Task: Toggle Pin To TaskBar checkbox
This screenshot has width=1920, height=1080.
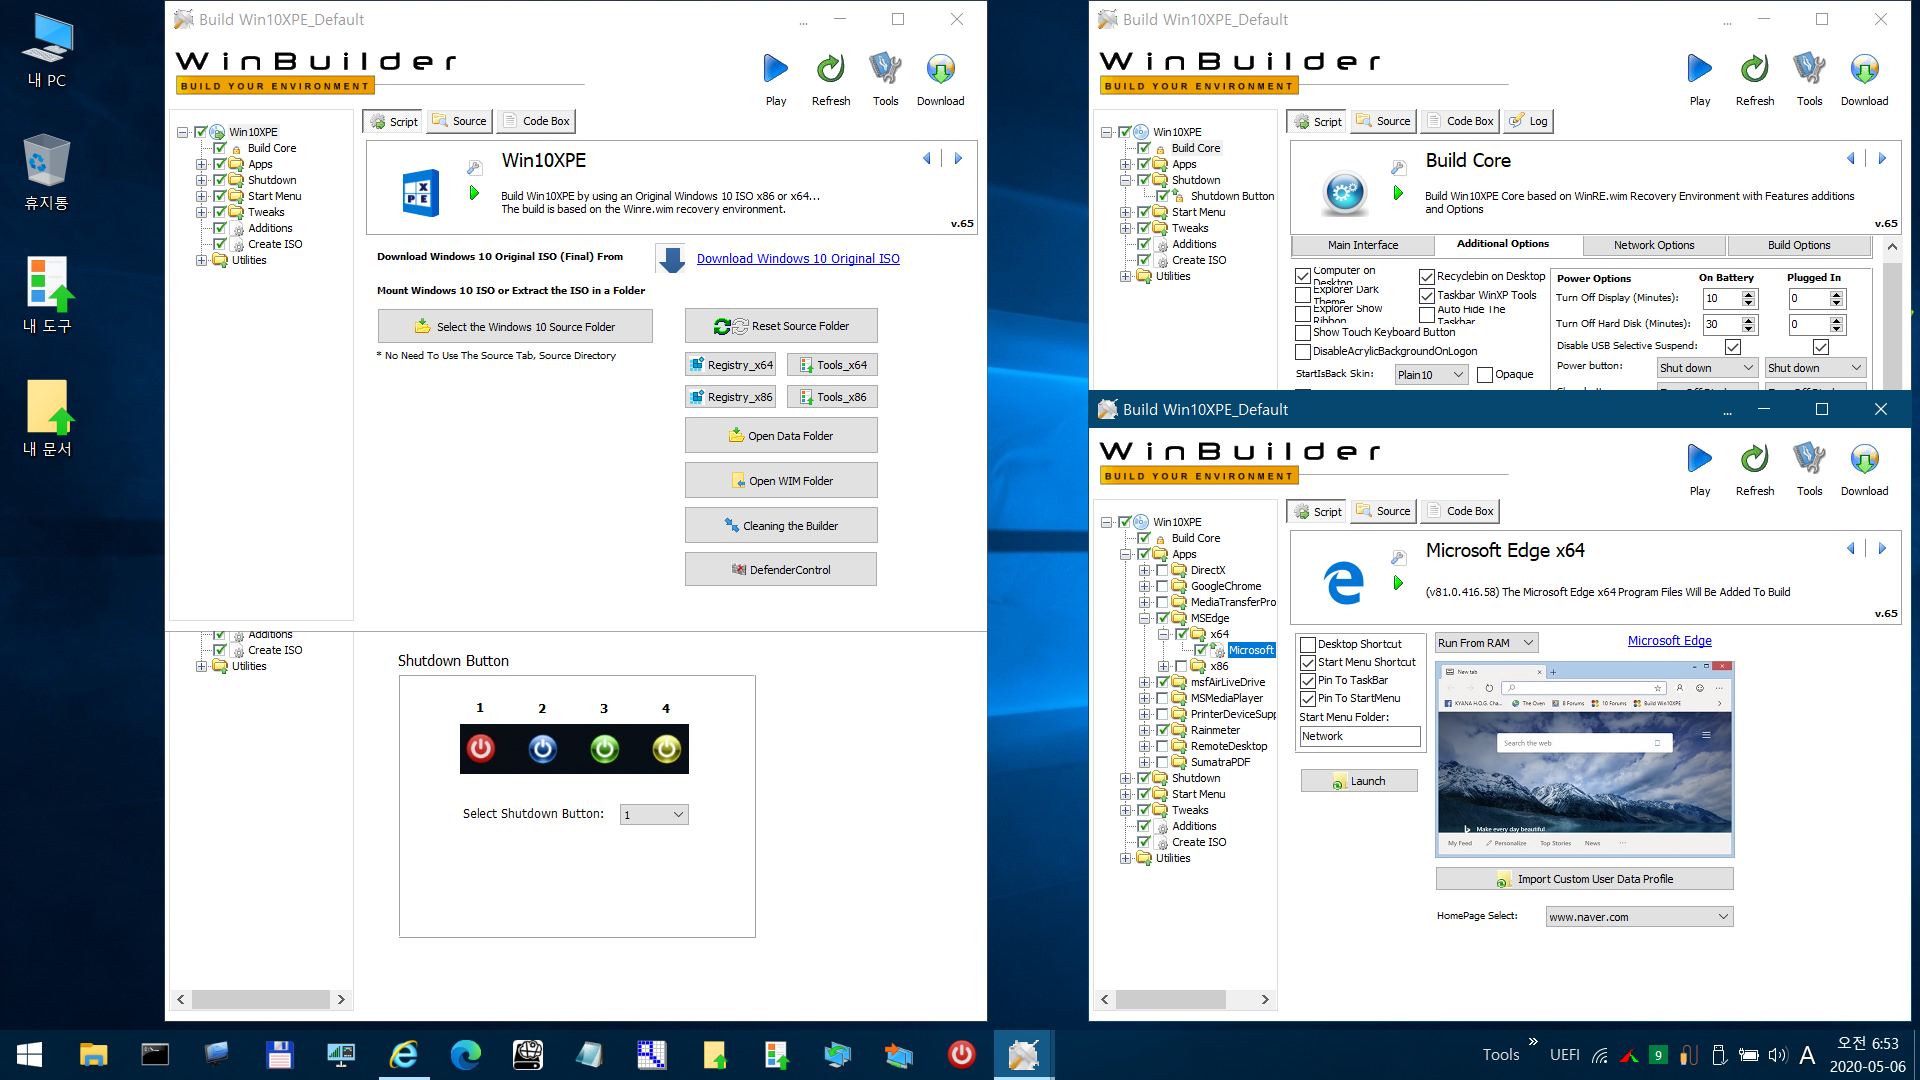Action: point(1308,681)
